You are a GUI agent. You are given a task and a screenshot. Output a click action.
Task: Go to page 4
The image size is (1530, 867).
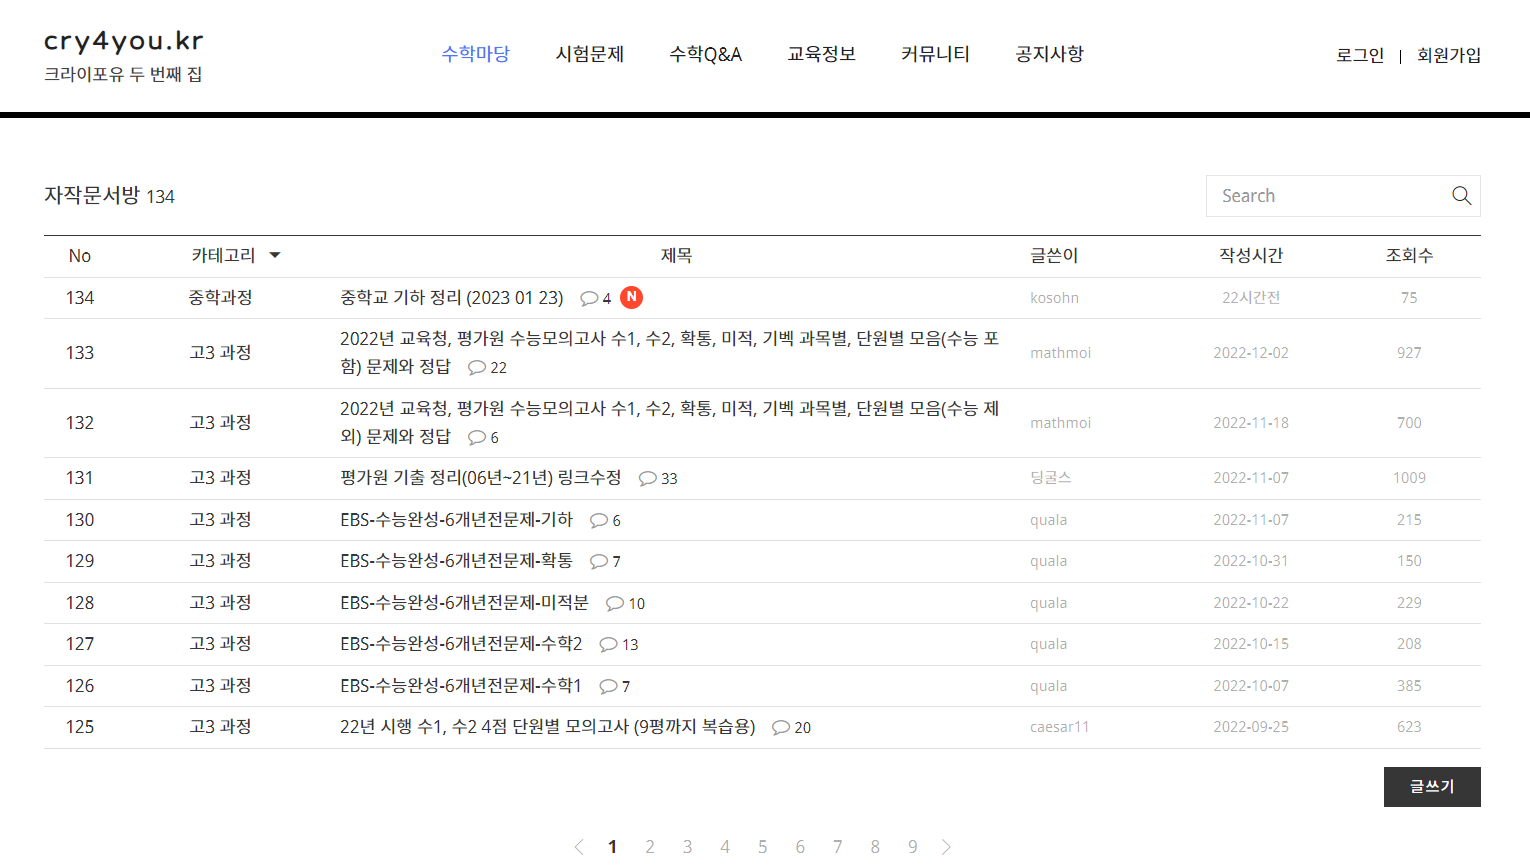(725, 847)
